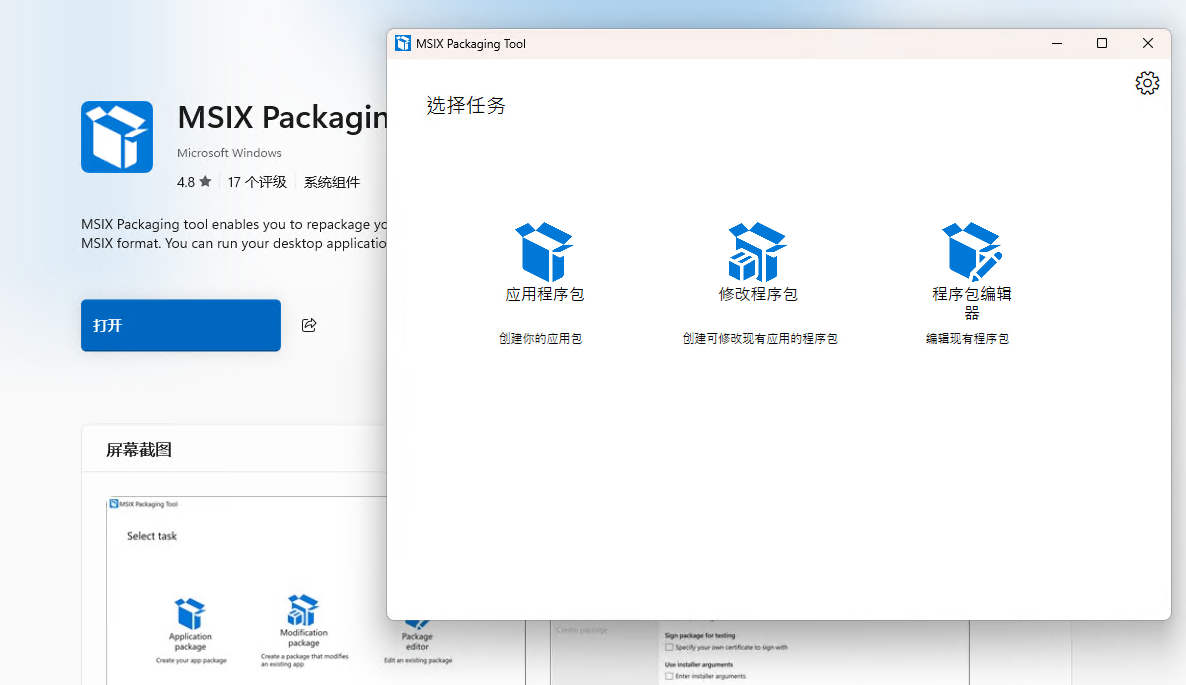Click the 打开 button in Microsoft Store
1186x685 pixels.
[181, 325]
